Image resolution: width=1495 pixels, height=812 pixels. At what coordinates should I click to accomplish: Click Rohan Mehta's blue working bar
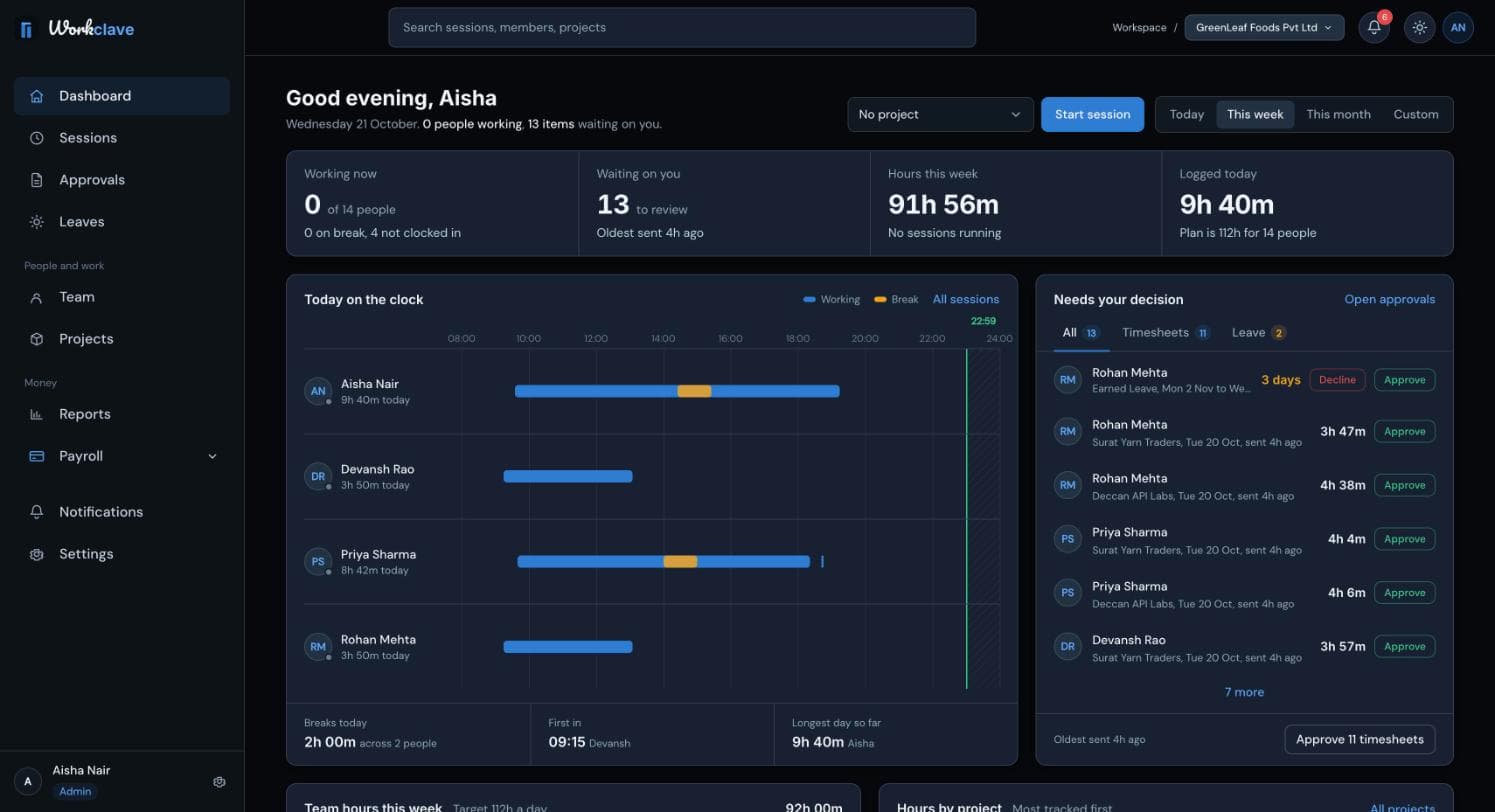point(568,647)
